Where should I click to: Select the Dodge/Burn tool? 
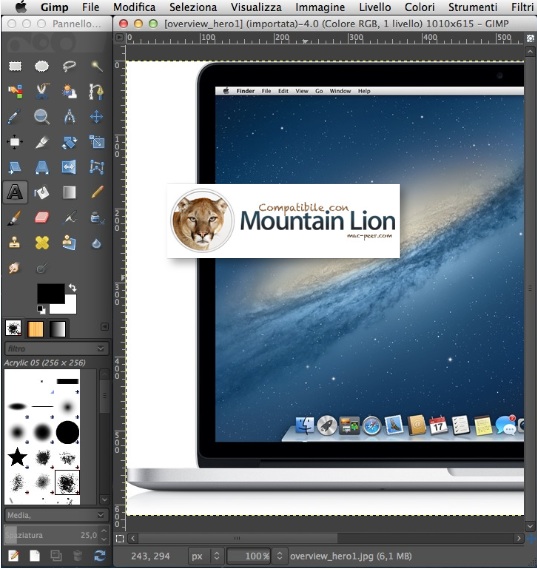click(42, 268)
